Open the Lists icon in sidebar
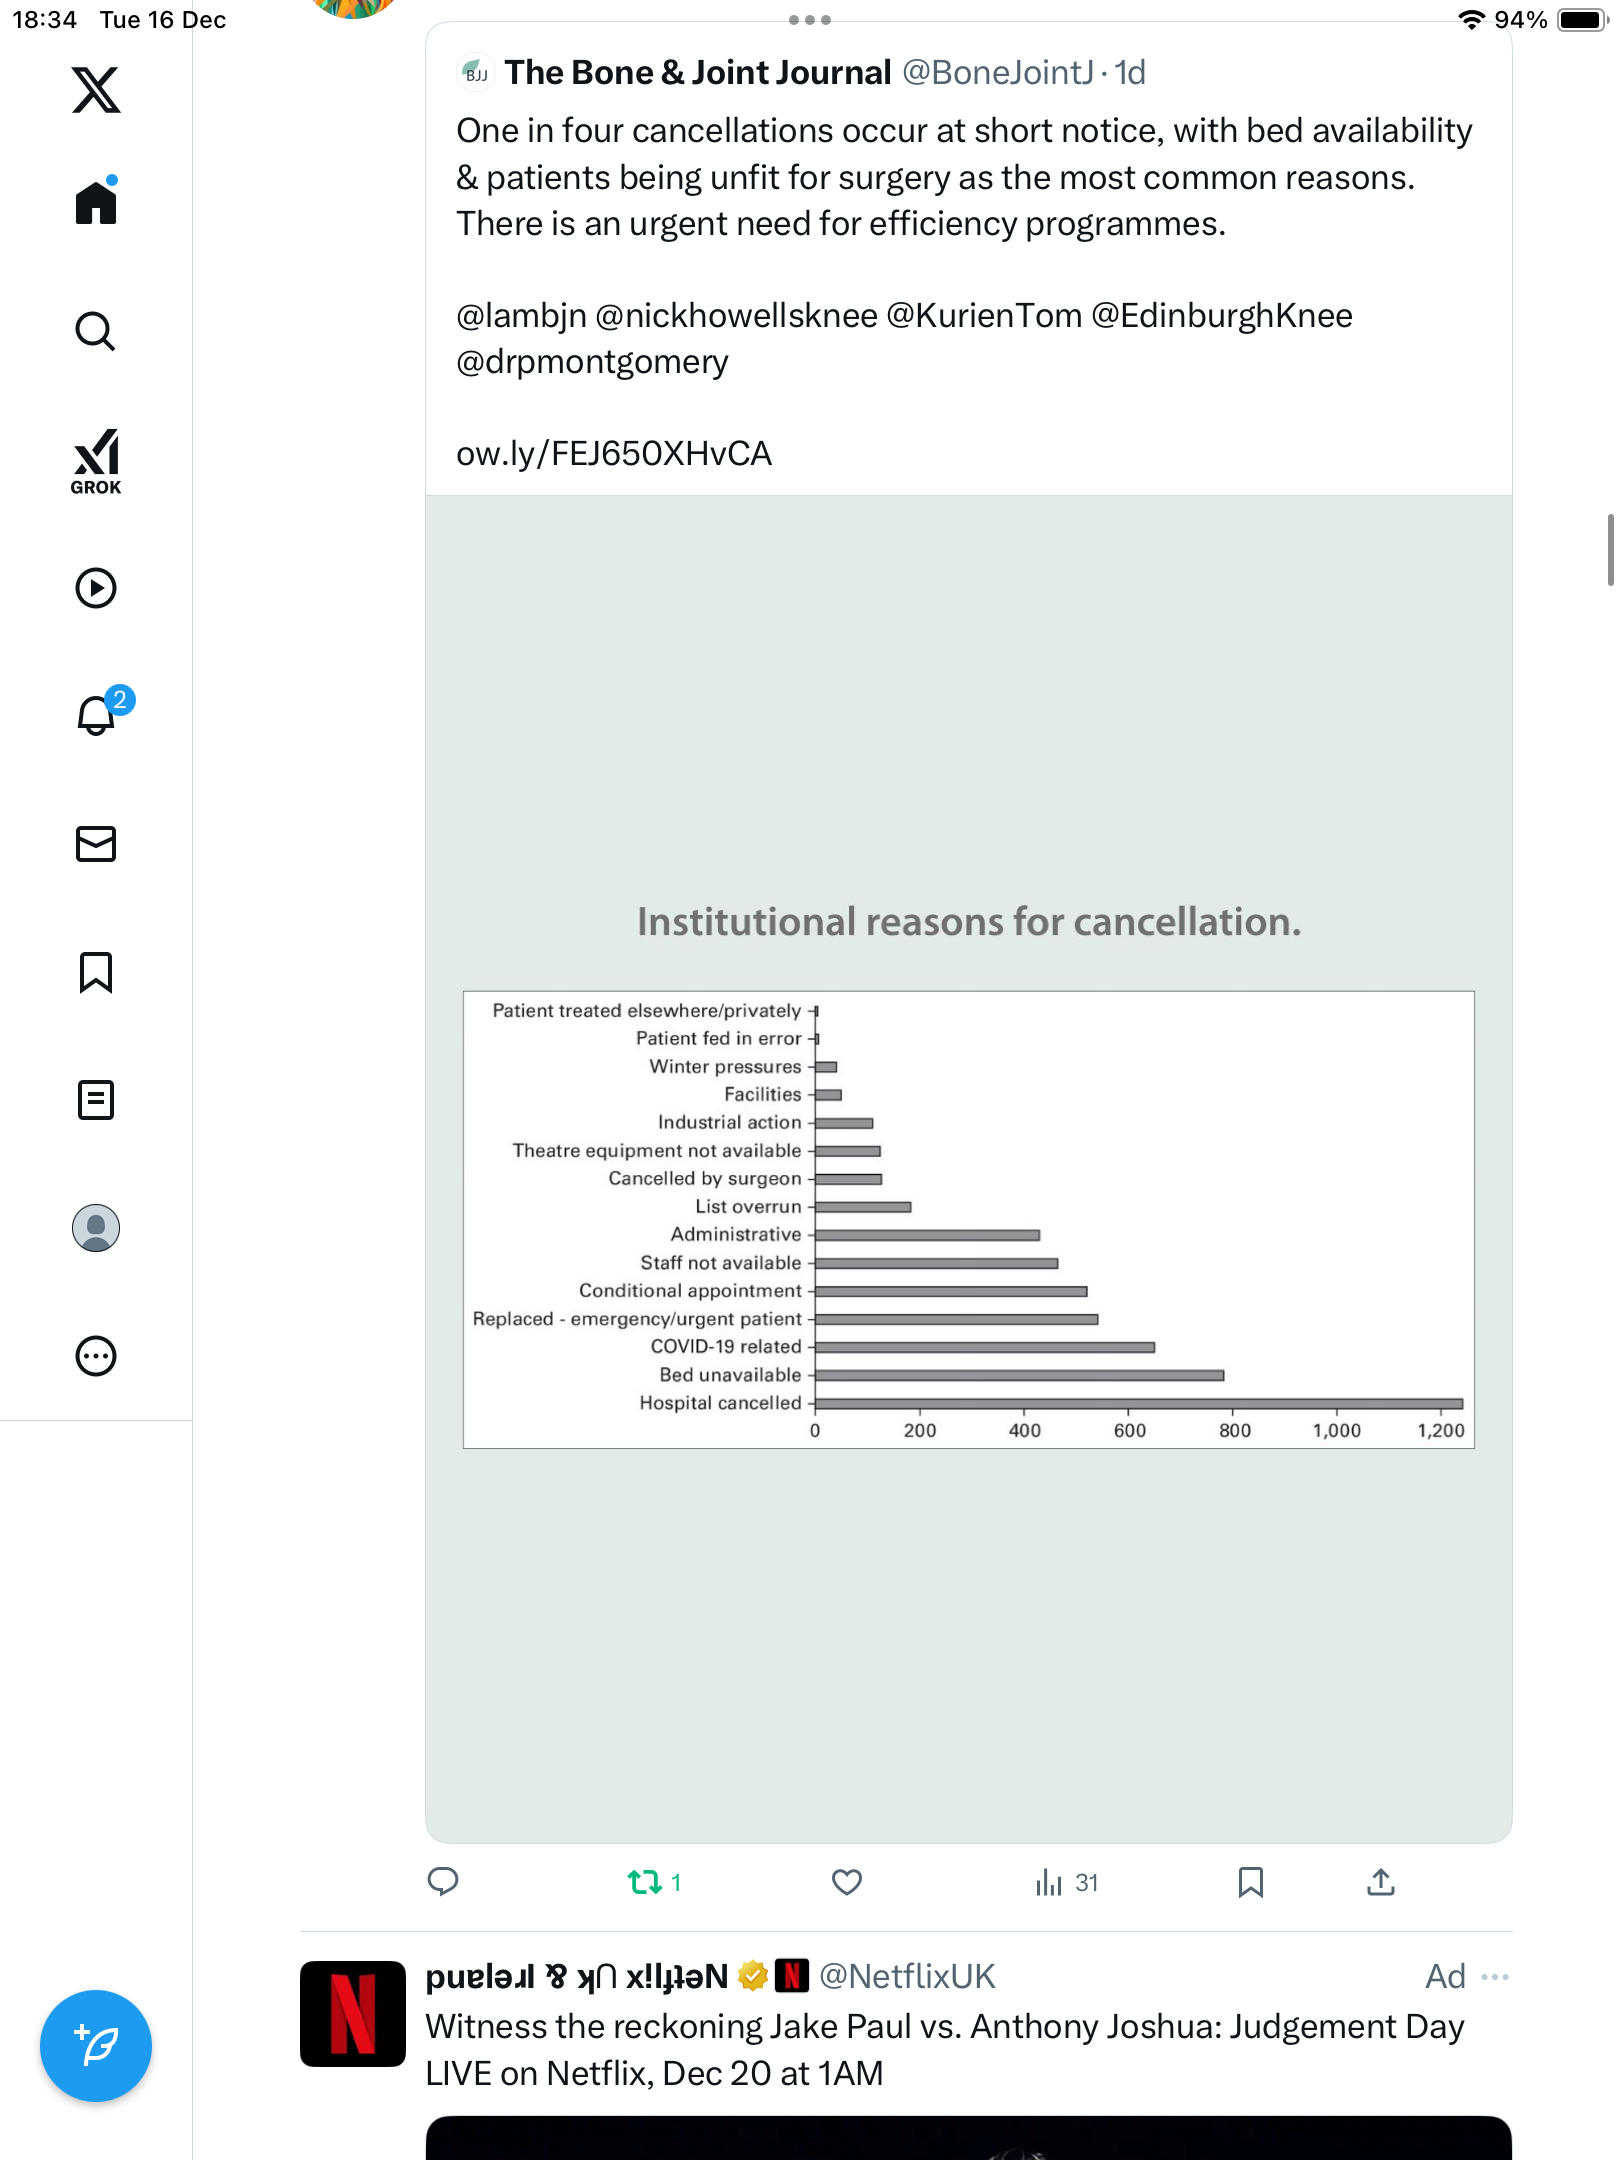The width and height of the screenshot is (1620, 2160). pos(96,1100)
